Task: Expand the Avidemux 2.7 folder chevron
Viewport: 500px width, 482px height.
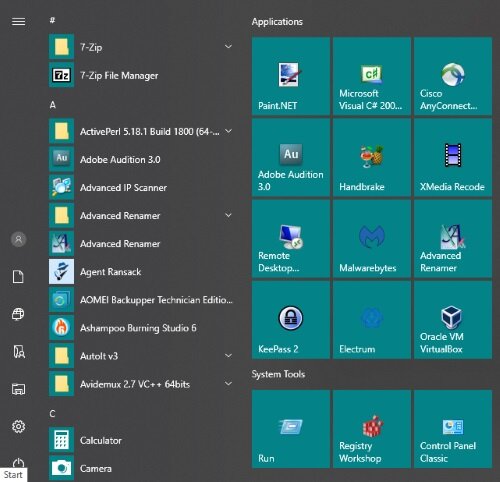Action: pyautogui.click(x=228, y=383)
